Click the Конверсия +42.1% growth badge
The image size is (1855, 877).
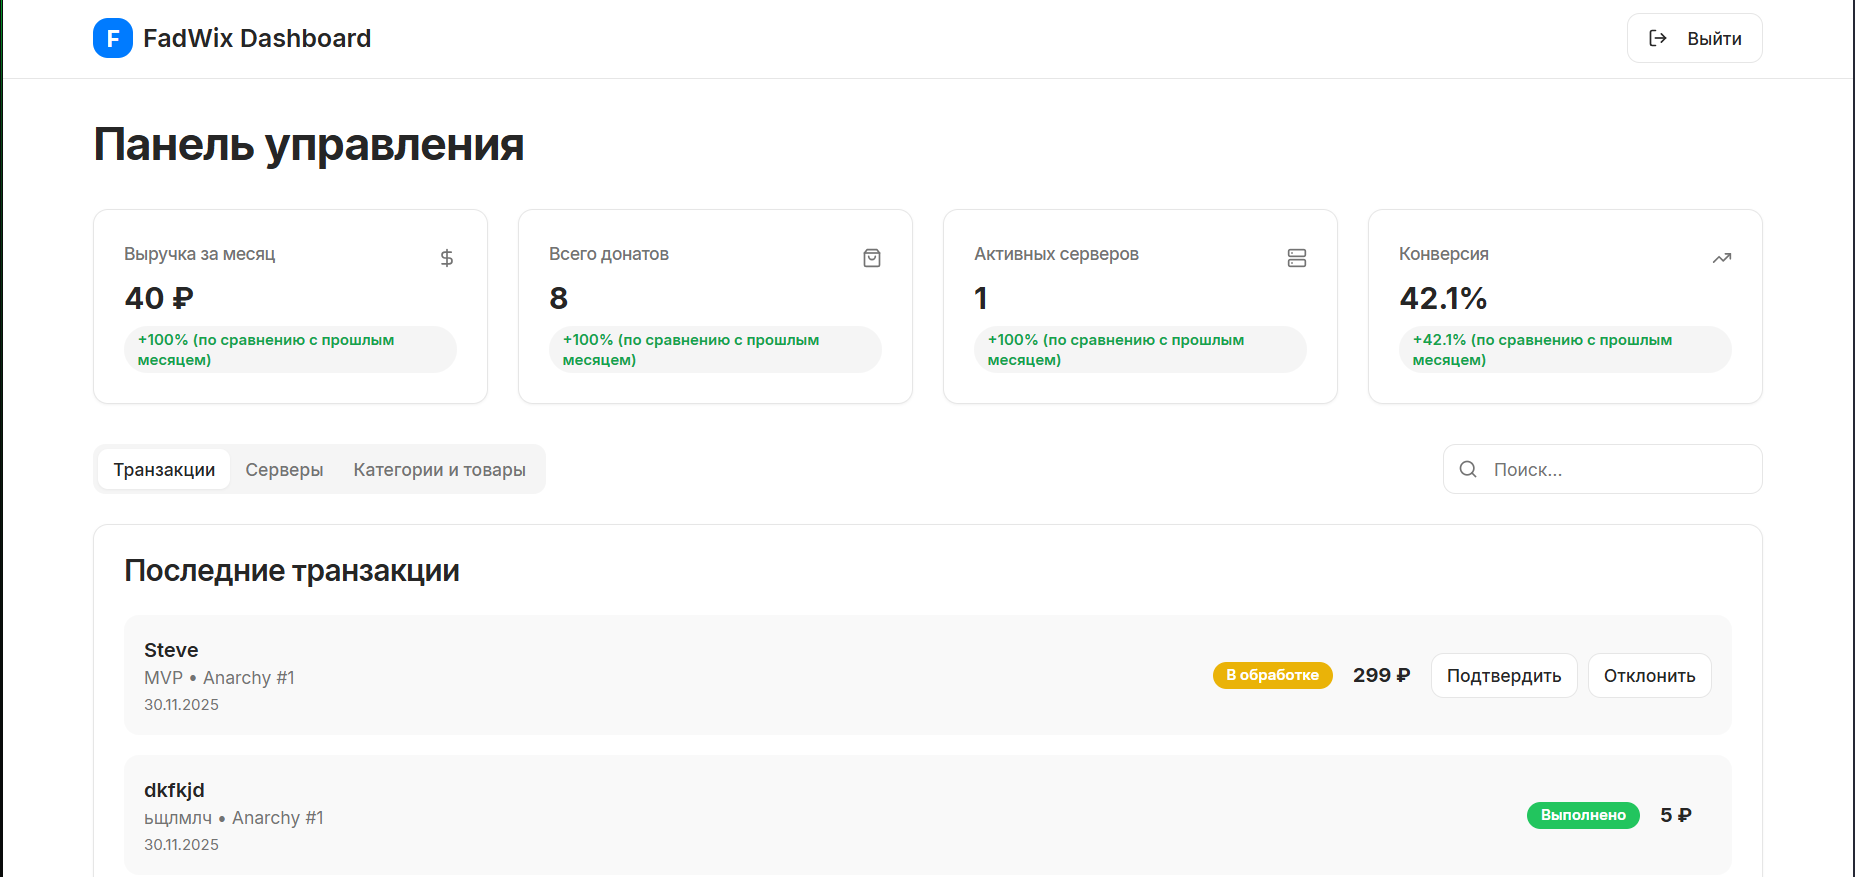[x=1564, y=350]
